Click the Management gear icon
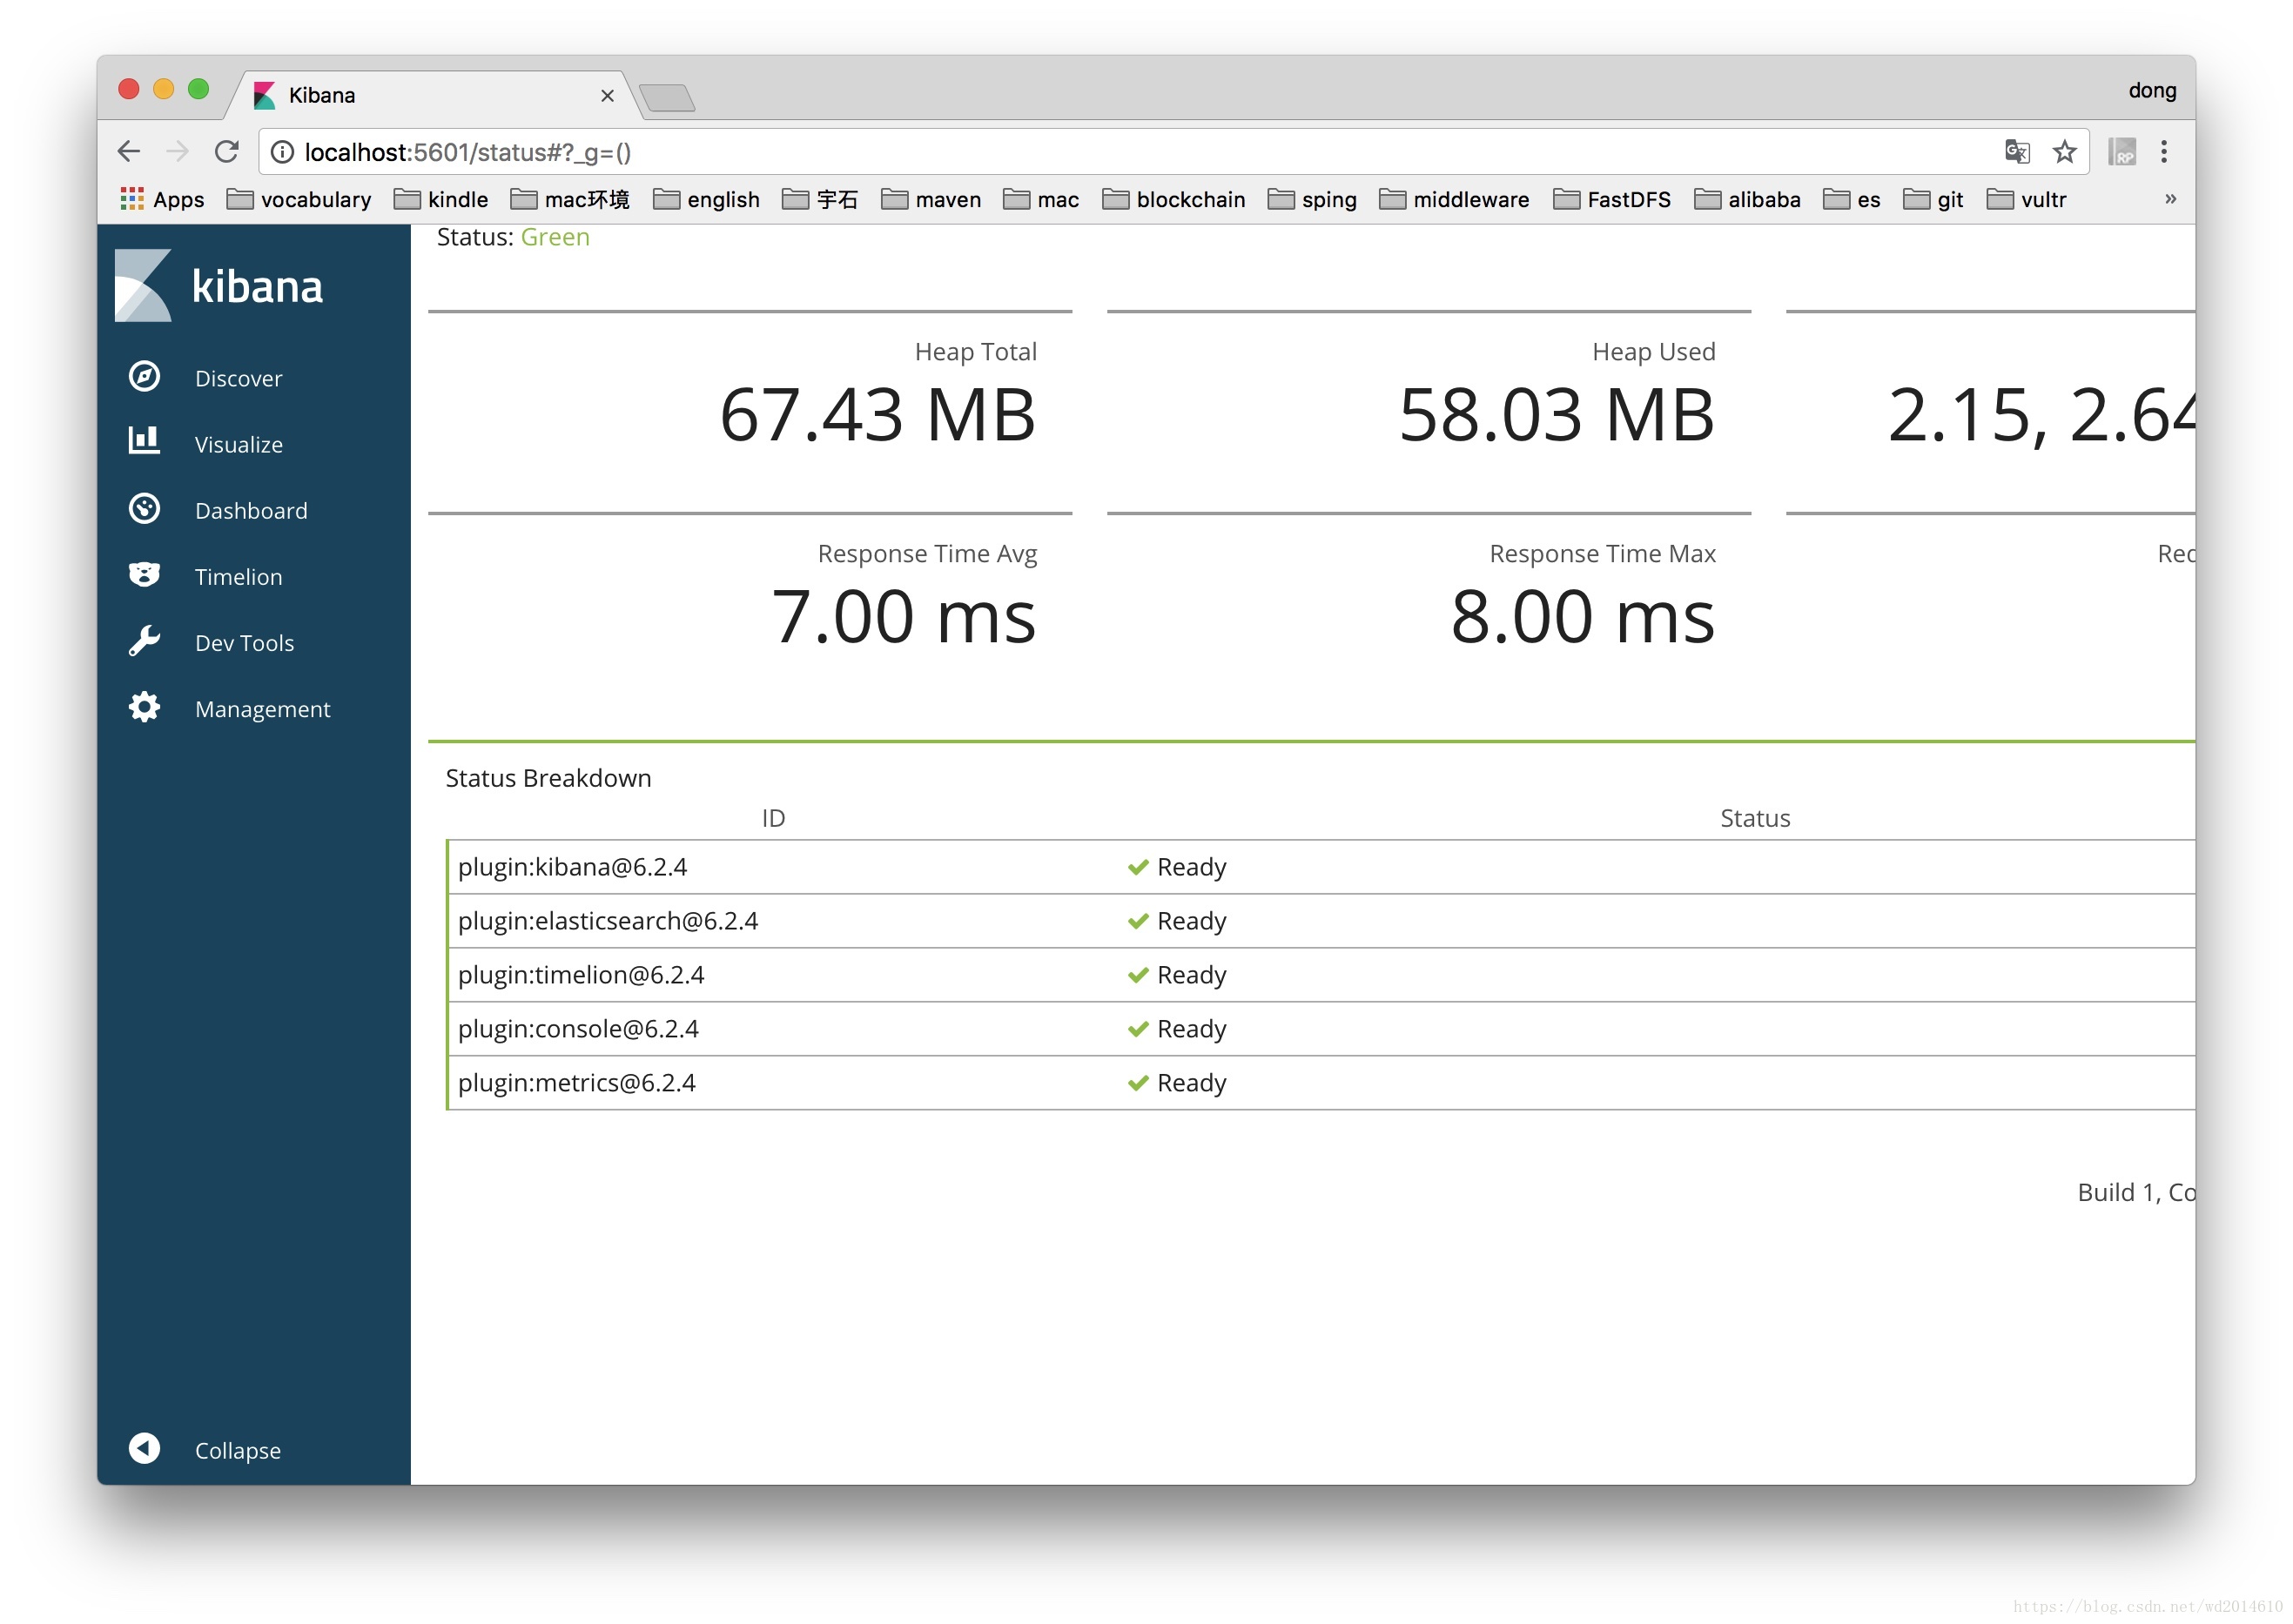Image resolution: width=2293 pixels, height=1624 pixels. pos(144,707)
